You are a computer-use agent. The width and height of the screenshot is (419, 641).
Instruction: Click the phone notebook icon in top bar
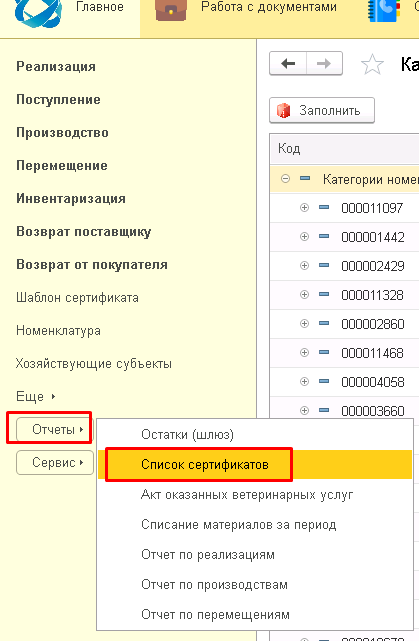pos(383,10)
